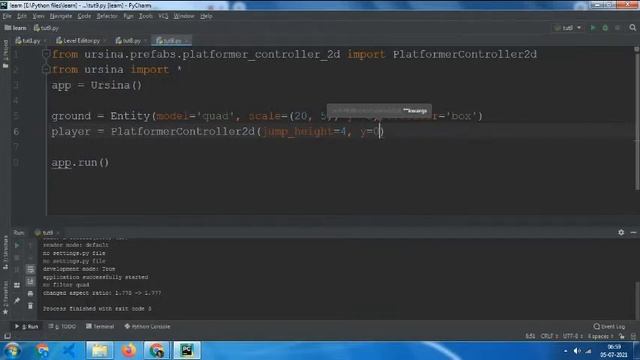The width and height of the screenshot is (640, 360).
Task: Open the Tools menu
Action: 145,16
